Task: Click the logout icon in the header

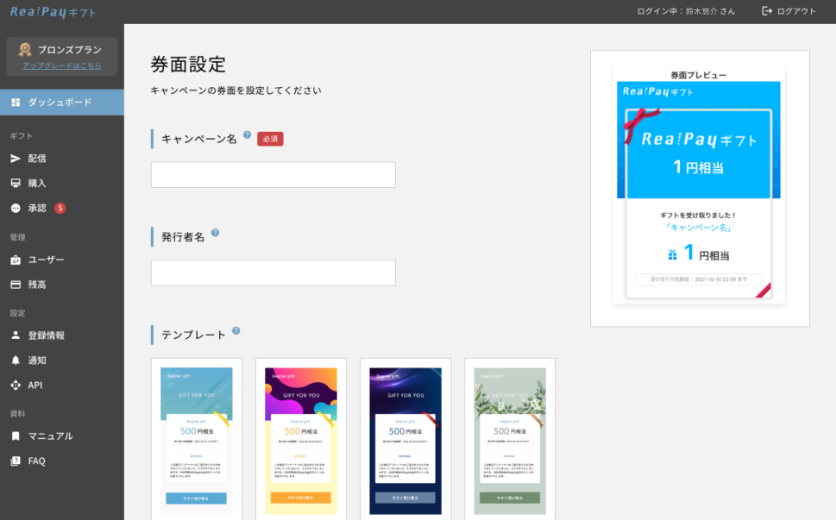Action: pos(767,11)
